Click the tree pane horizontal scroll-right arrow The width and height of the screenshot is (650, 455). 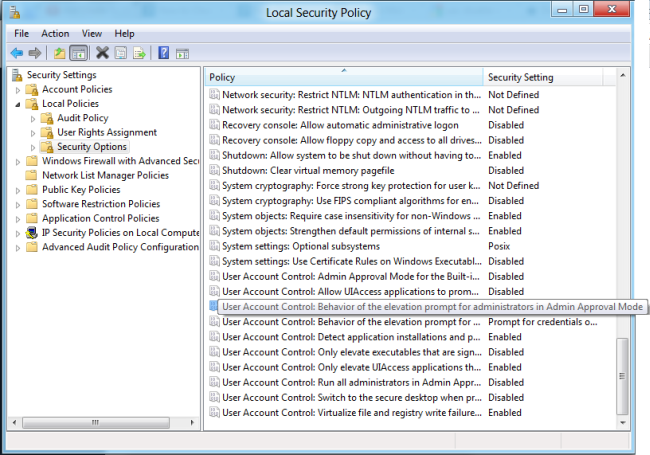click(x=192, y=423)
